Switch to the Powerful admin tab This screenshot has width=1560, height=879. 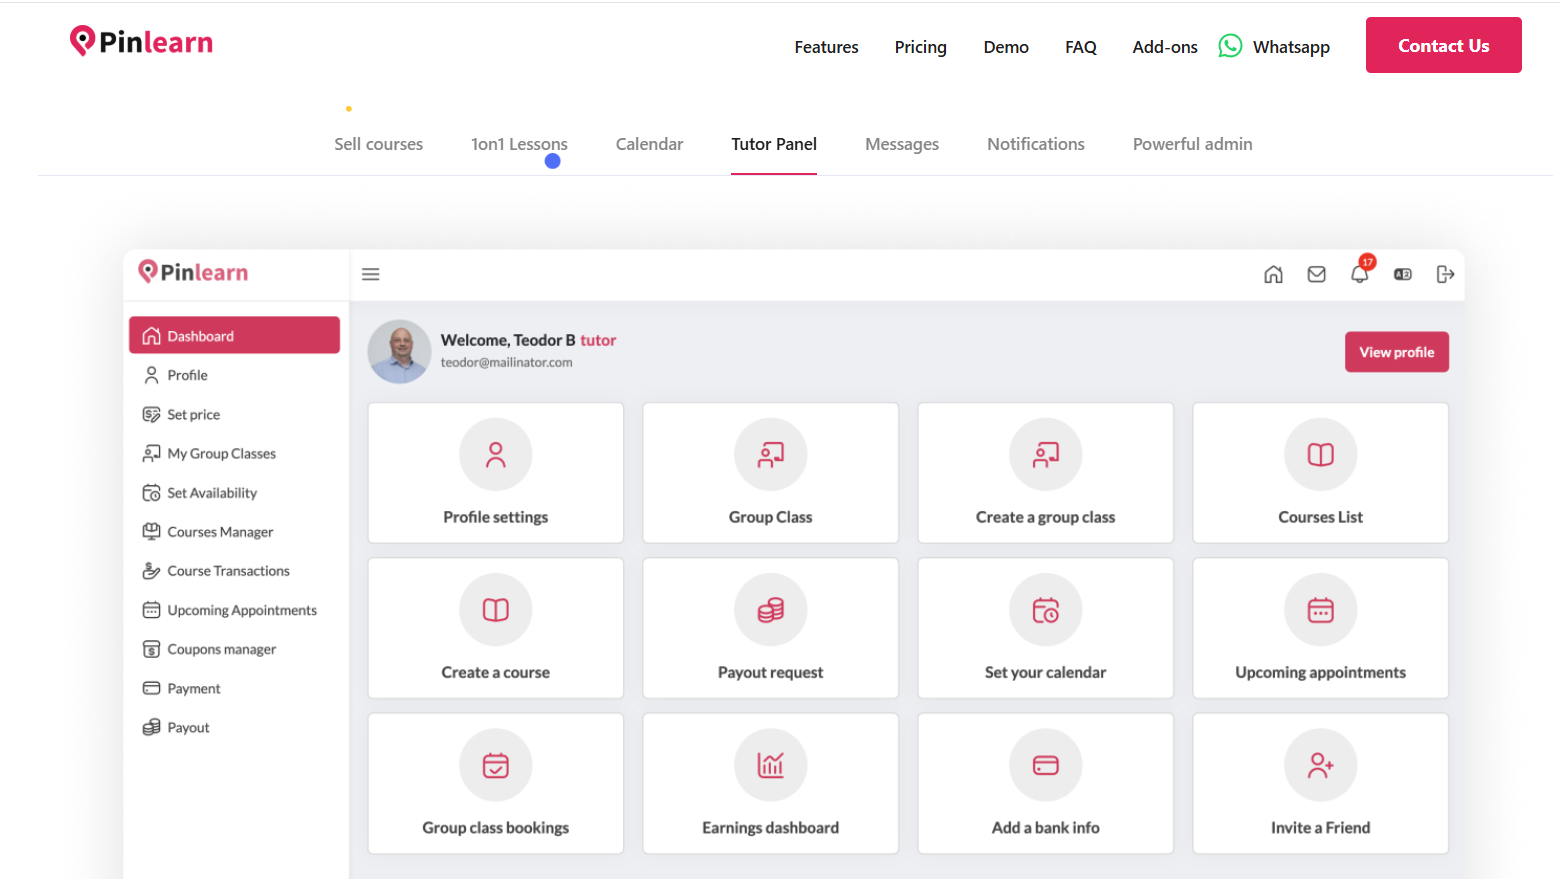tap(1192, 144)
